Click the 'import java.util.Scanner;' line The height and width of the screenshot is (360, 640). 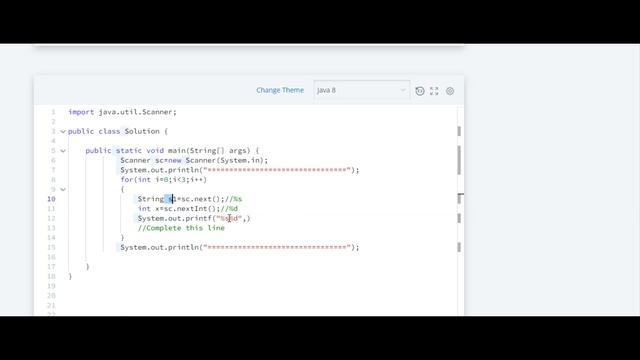pos(122,112)
